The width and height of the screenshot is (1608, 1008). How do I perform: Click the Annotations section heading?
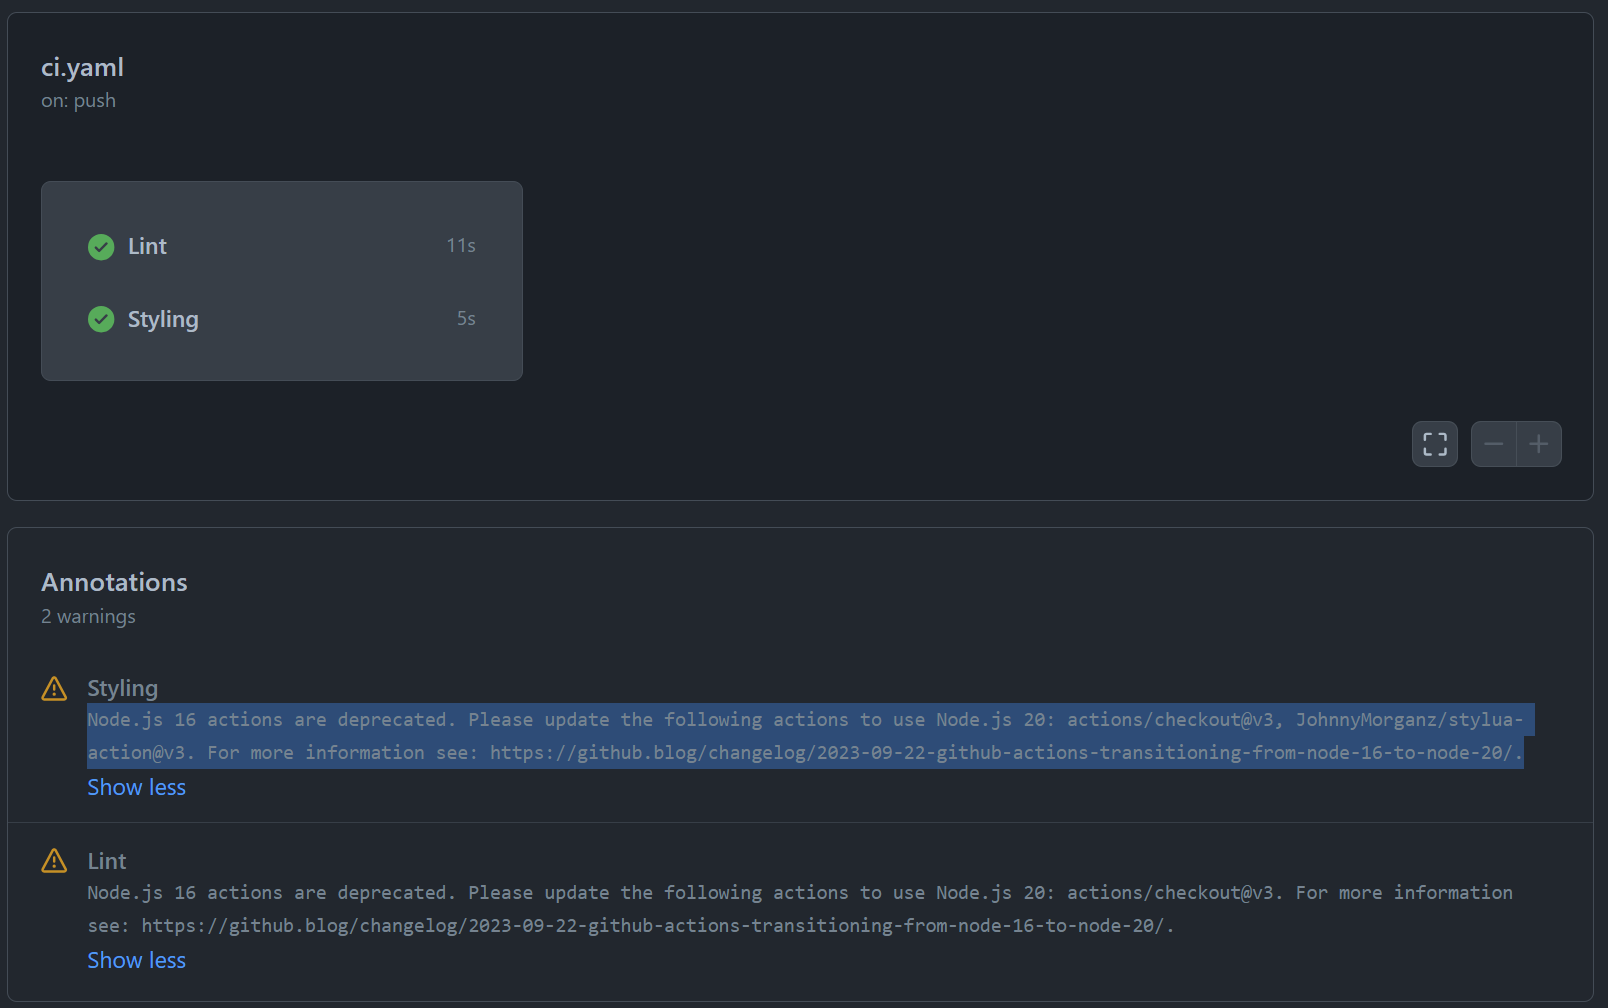[x=114, y=582]
